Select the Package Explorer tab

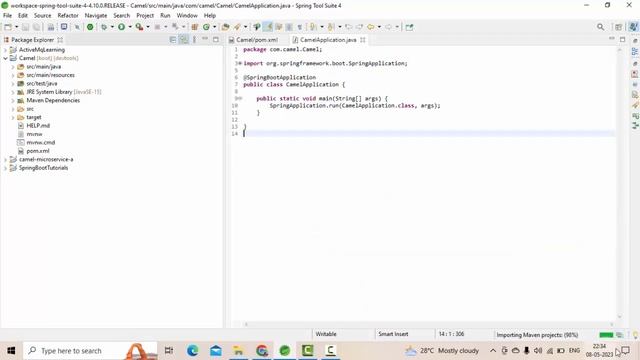(33, 40)
